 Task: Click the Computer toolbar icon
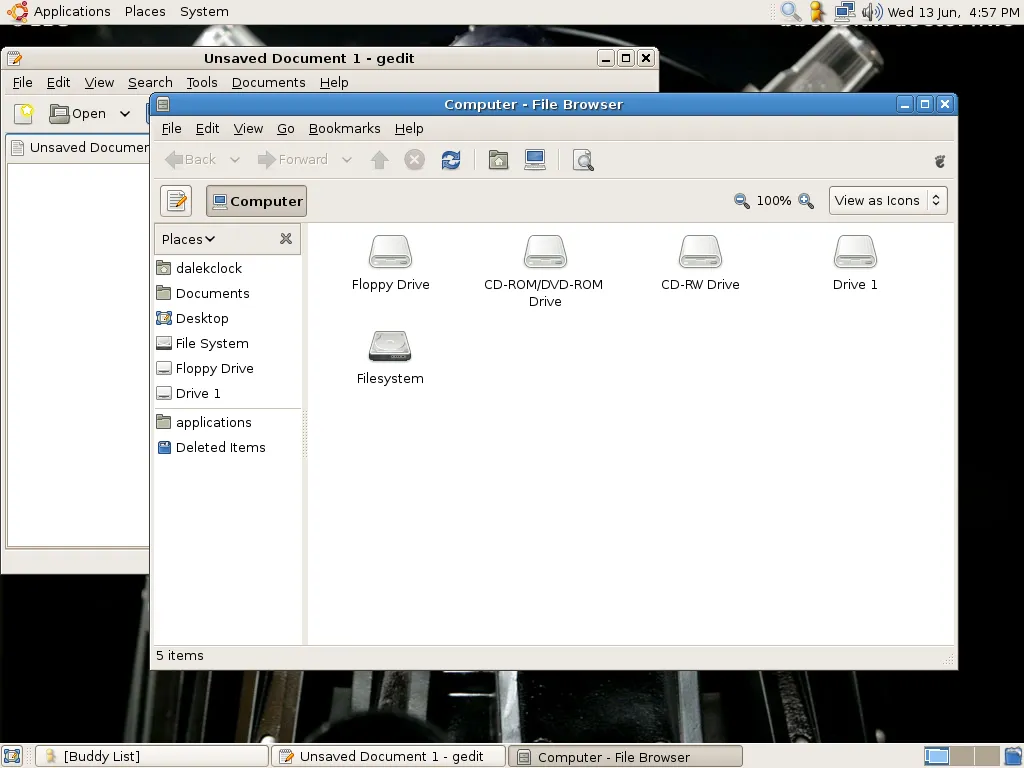535,160
